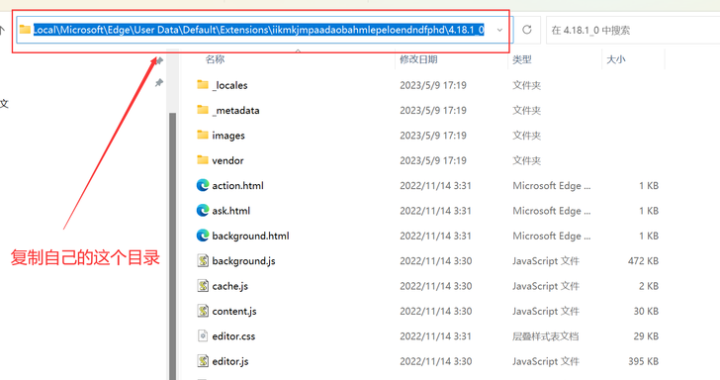Click the 472 KB size of background.js

643,261
